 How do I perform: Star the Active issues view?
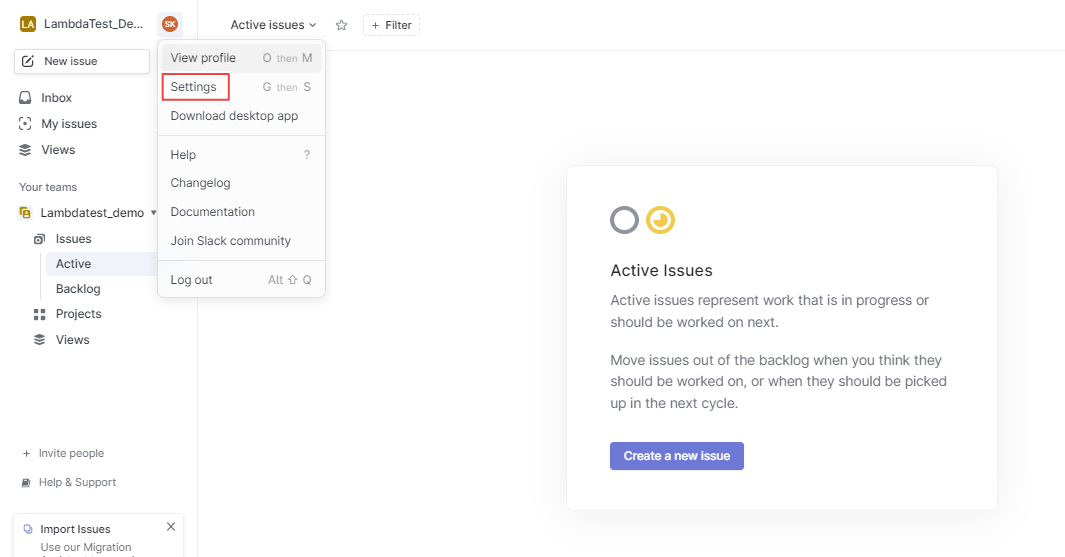click(341, 25)
